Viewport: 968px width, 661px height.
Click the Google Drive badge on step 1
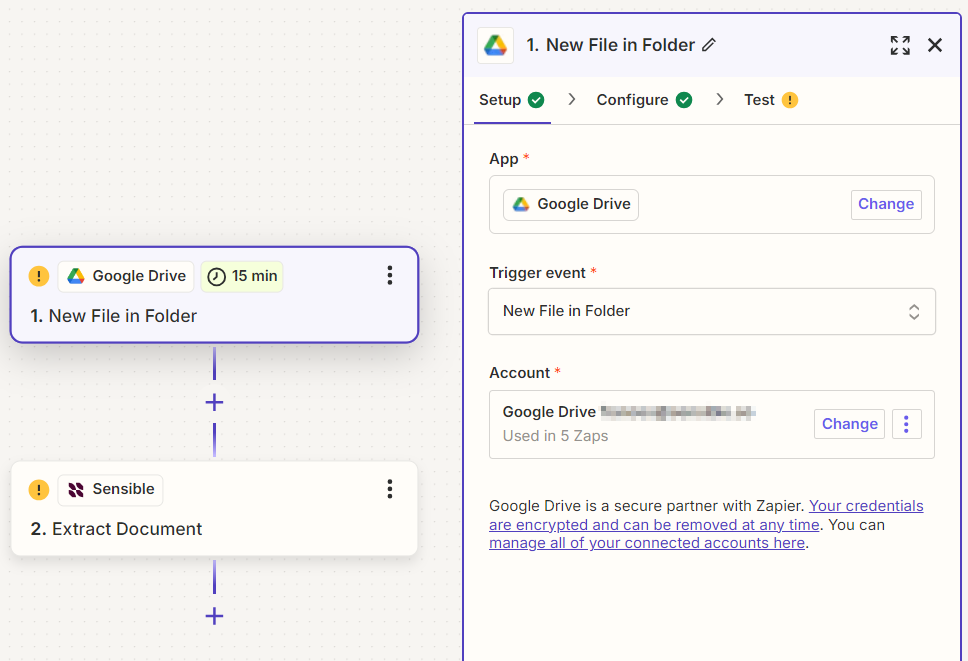[x=126, y=276]
